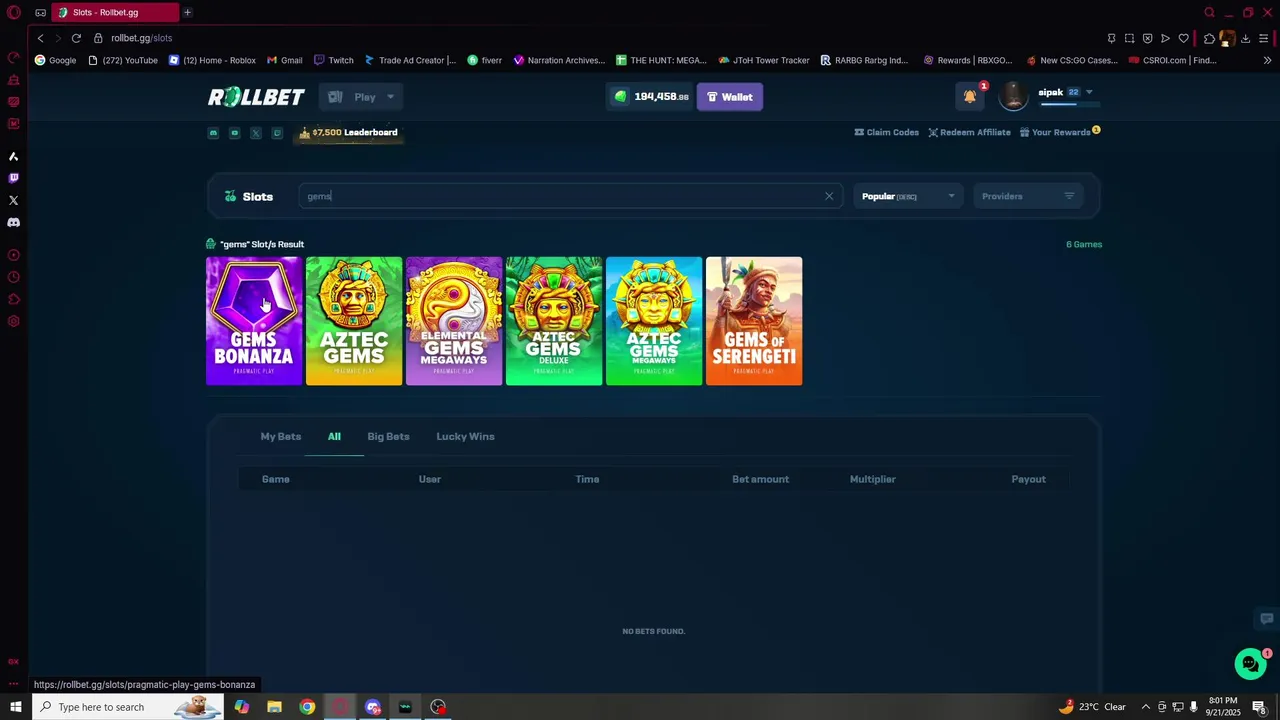The height and width of the screenshot is (720, 1280).
Task: Open Chrome from the taskbar
Action: click(x=307, y=707)
